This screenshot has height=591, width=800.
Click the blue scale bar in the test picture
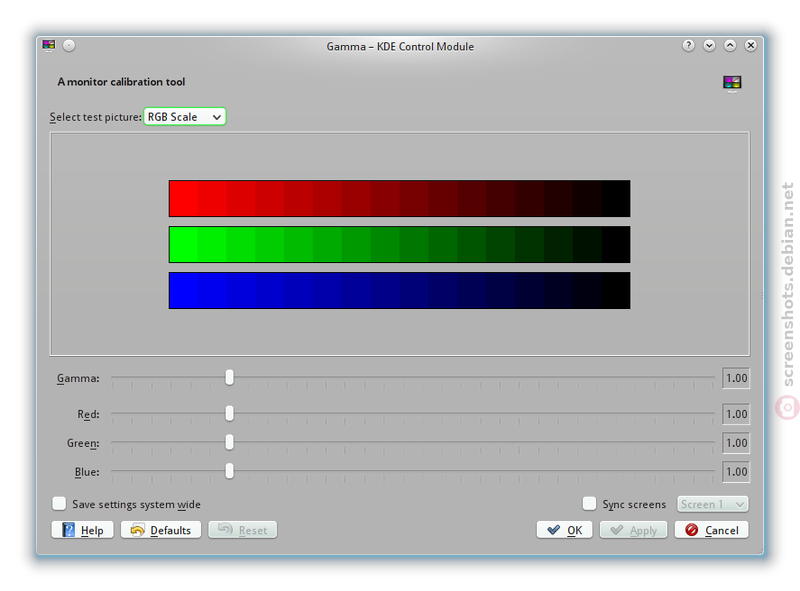click(x=399, y=290)
